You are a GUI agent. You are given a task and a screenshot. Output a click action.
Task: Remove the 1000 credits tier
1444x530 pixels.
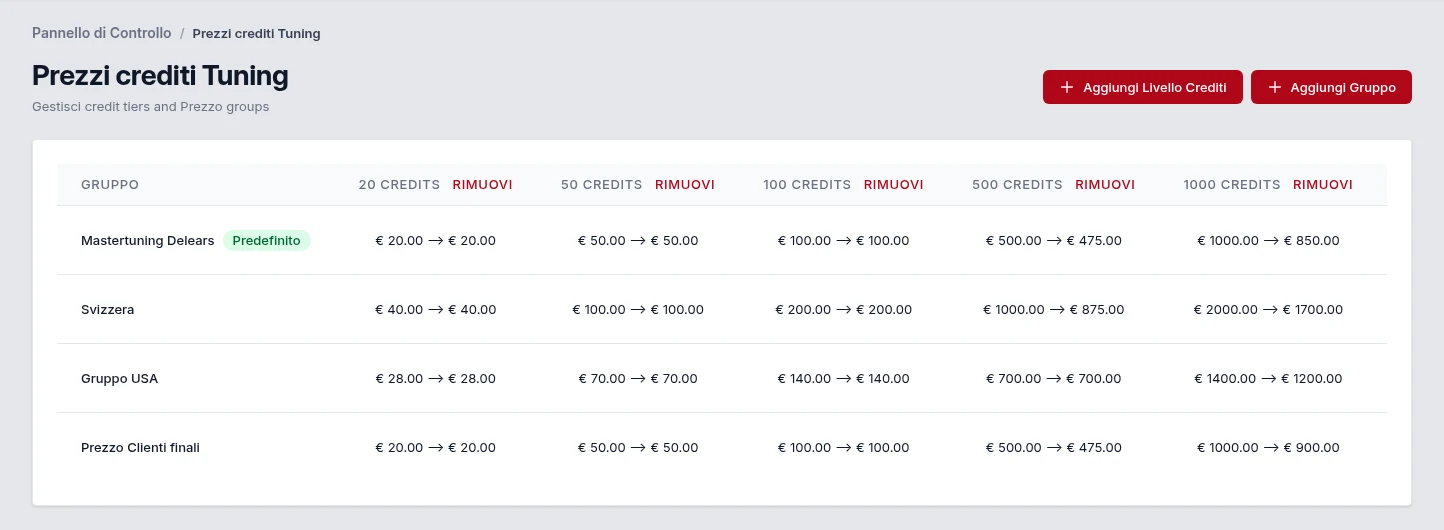[1323, 185]
